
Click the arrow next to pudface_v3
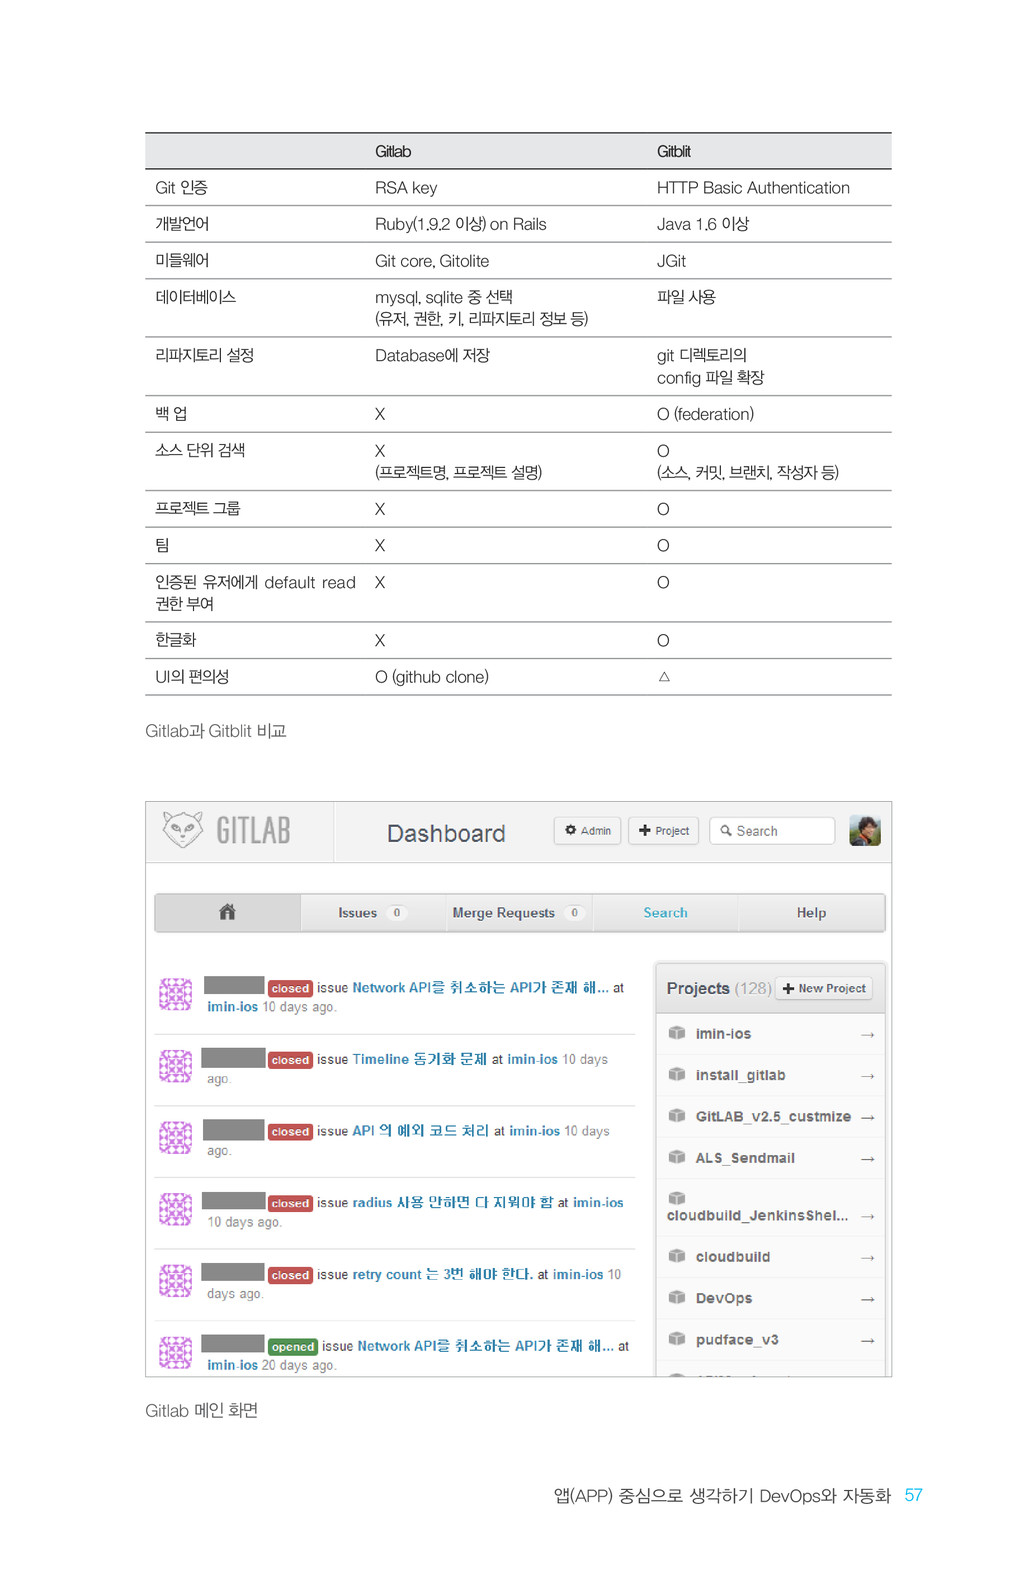[867, 1341]
